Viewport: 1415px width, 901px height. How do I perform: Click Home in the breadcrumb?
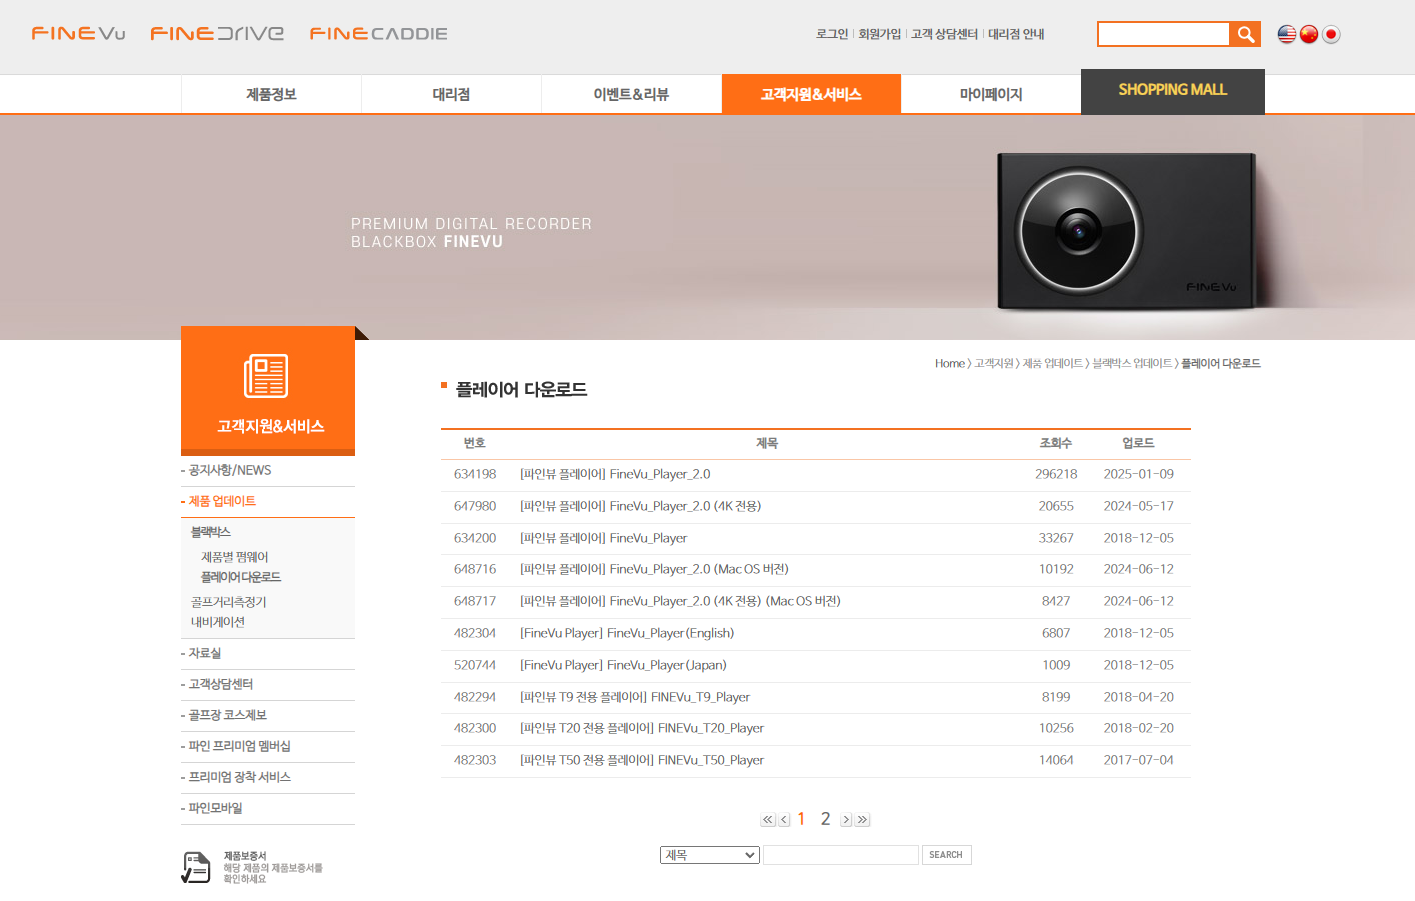click(x=950, y=363)
